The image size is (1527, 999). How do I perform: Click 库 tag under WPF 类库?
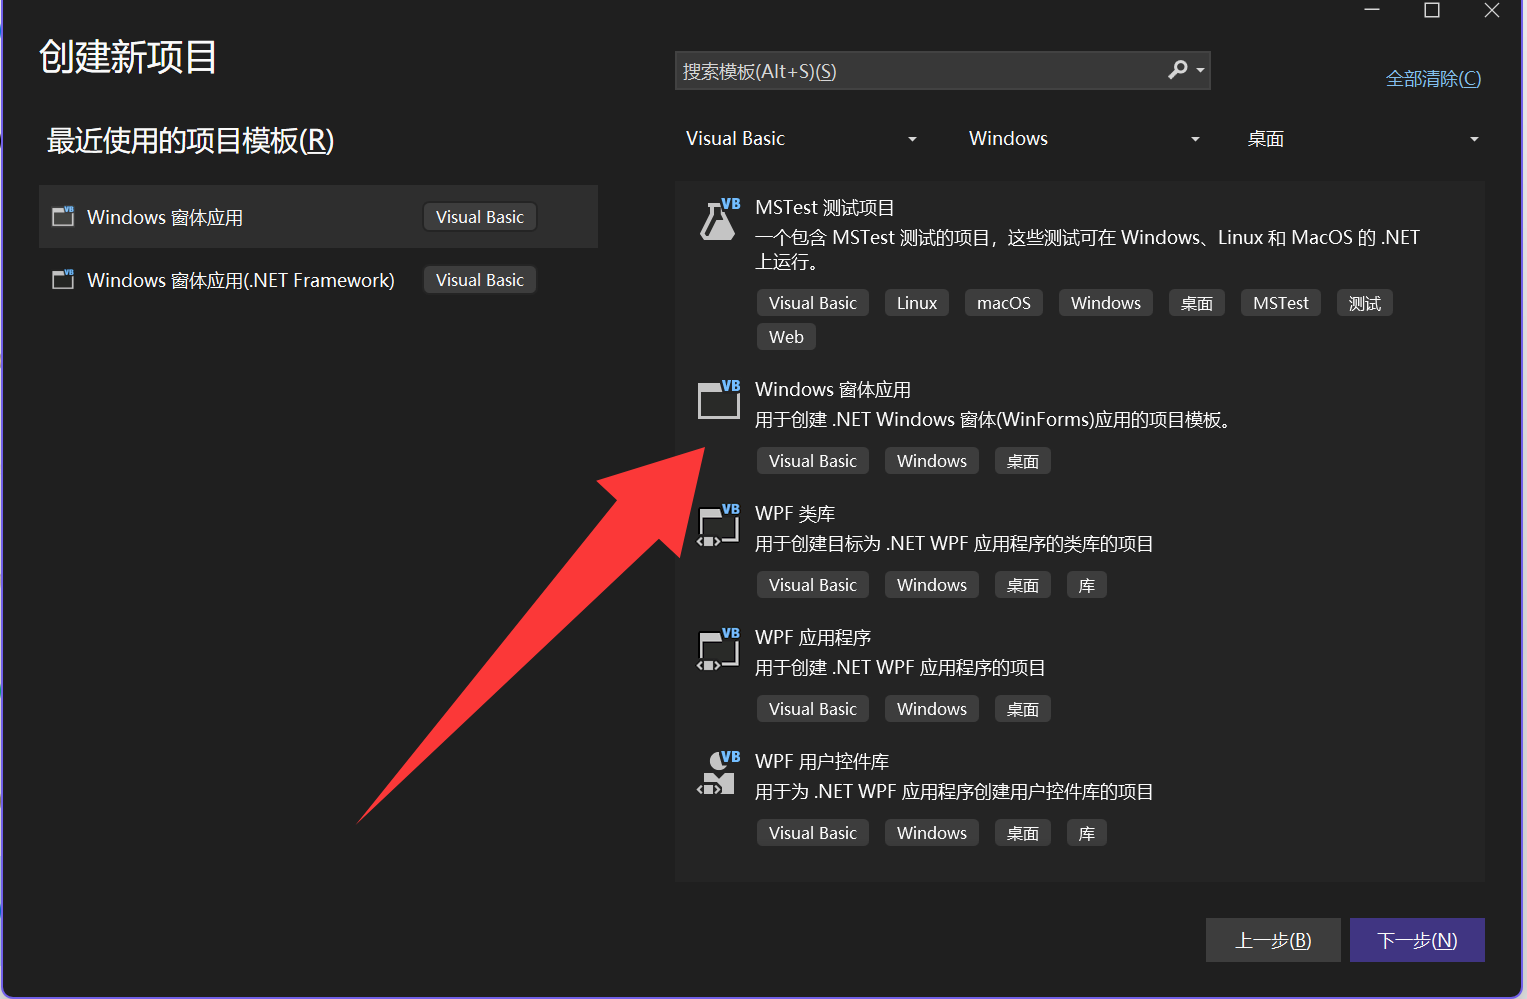(1087, 585)
